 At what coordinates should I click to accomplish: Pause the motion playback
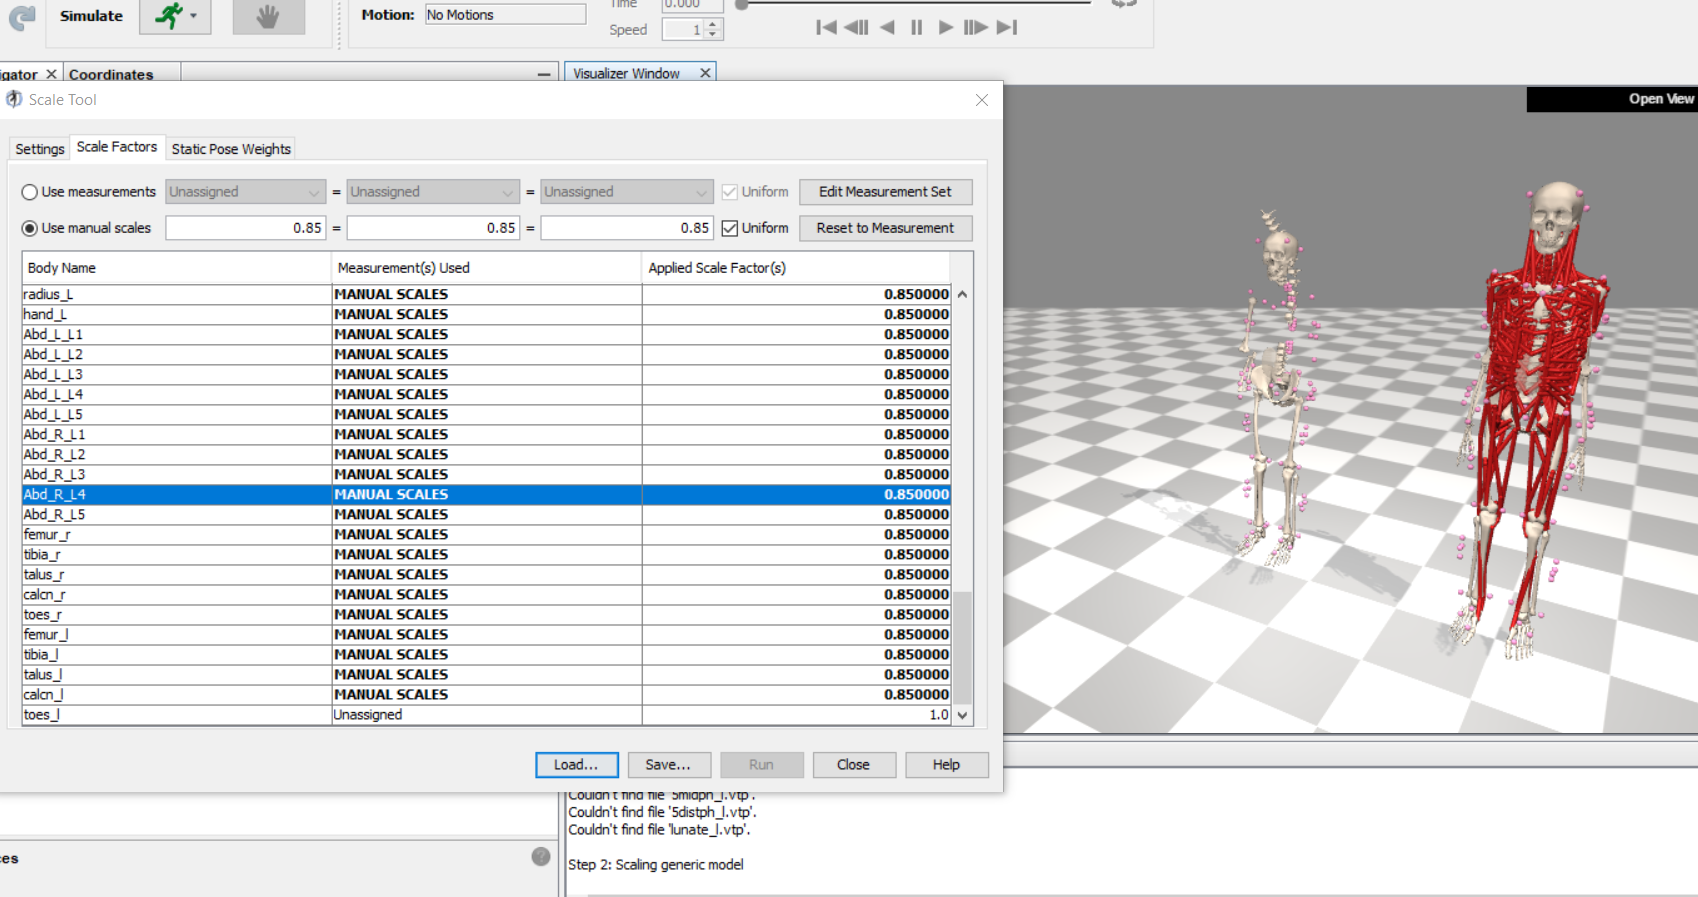916,28
